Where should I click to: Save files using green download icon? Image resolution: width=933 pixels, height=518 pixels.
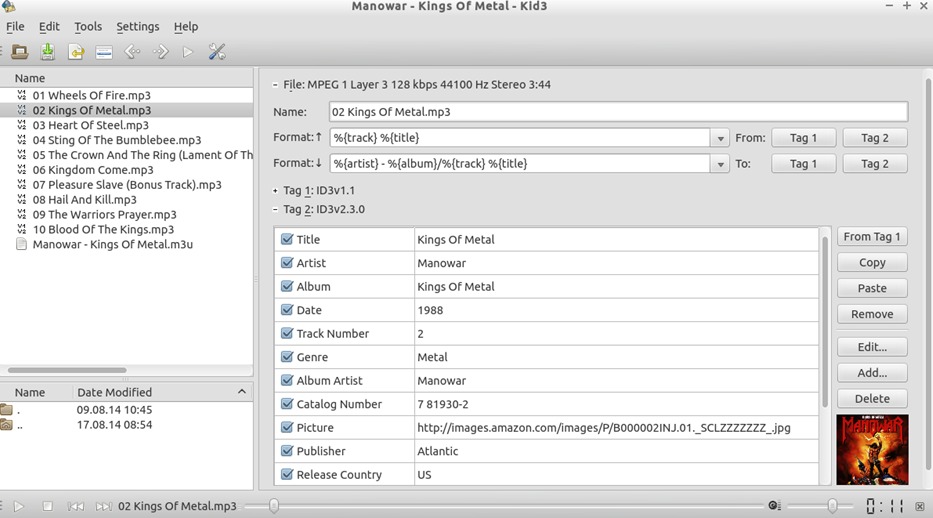(x=48, y=52)
